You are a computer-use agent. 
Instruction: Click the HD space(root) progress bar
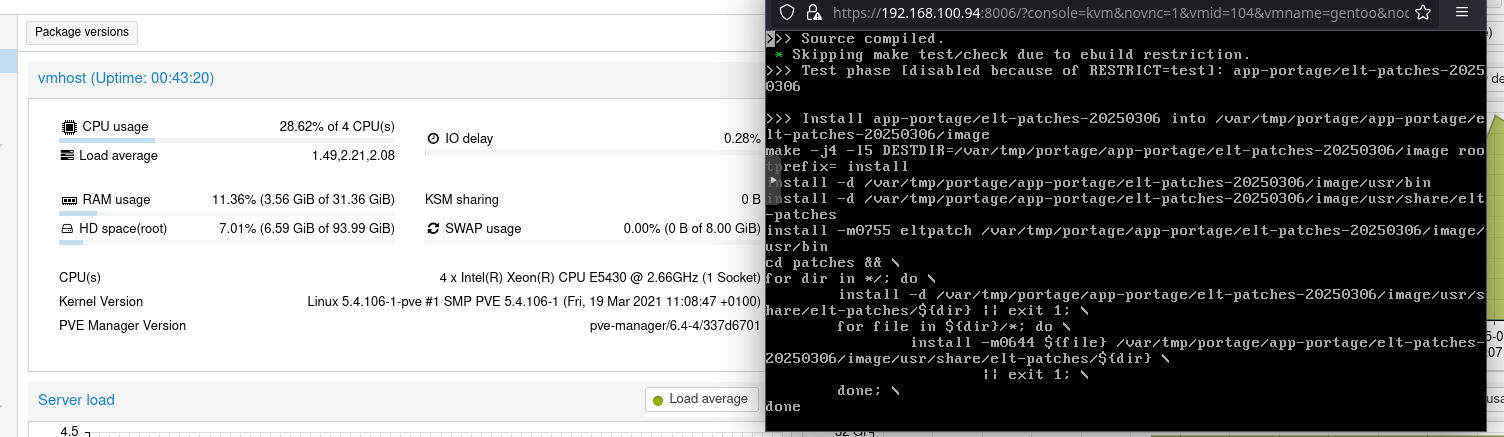click(x=227, y=242)
